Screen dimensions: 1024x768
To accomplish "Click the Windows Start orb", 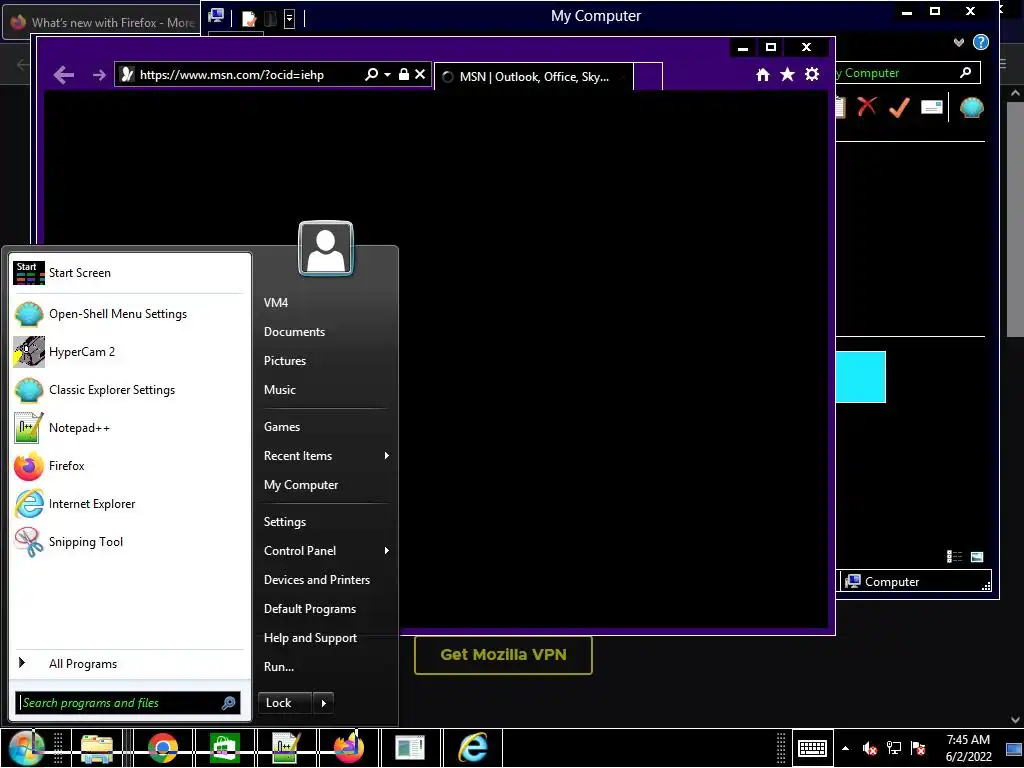I will pos(25,748).
